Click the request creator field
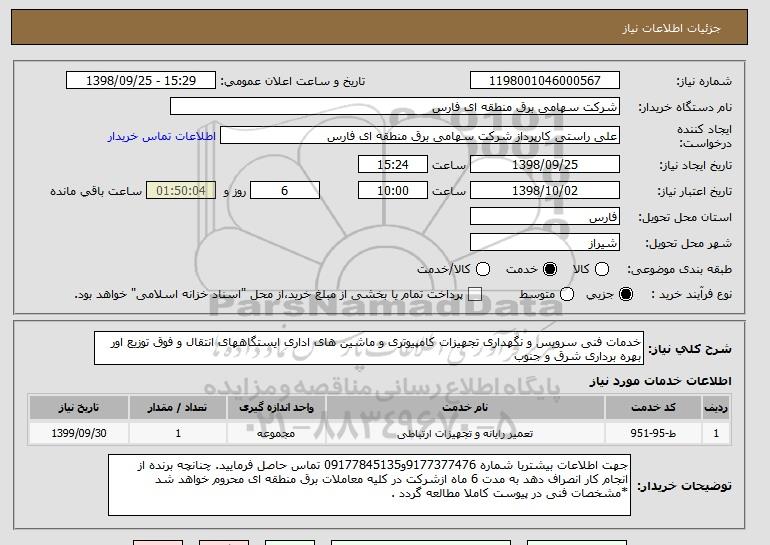This screenshot has width=770, height=545. [x=420, y=136]
